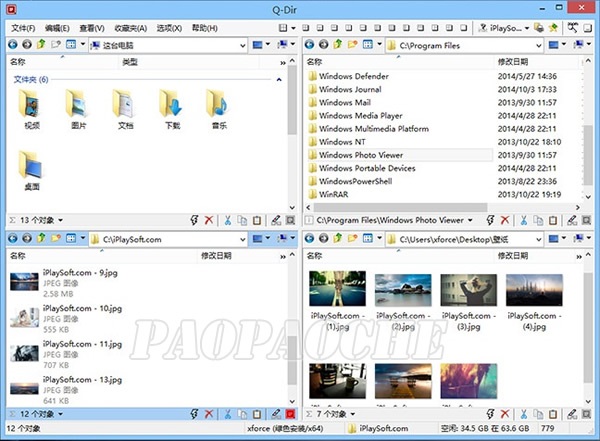Expand the Desktop\壁纸 address dropdown
The width and height of the screenshot is (600, 441).
click(x=539, y=239)
